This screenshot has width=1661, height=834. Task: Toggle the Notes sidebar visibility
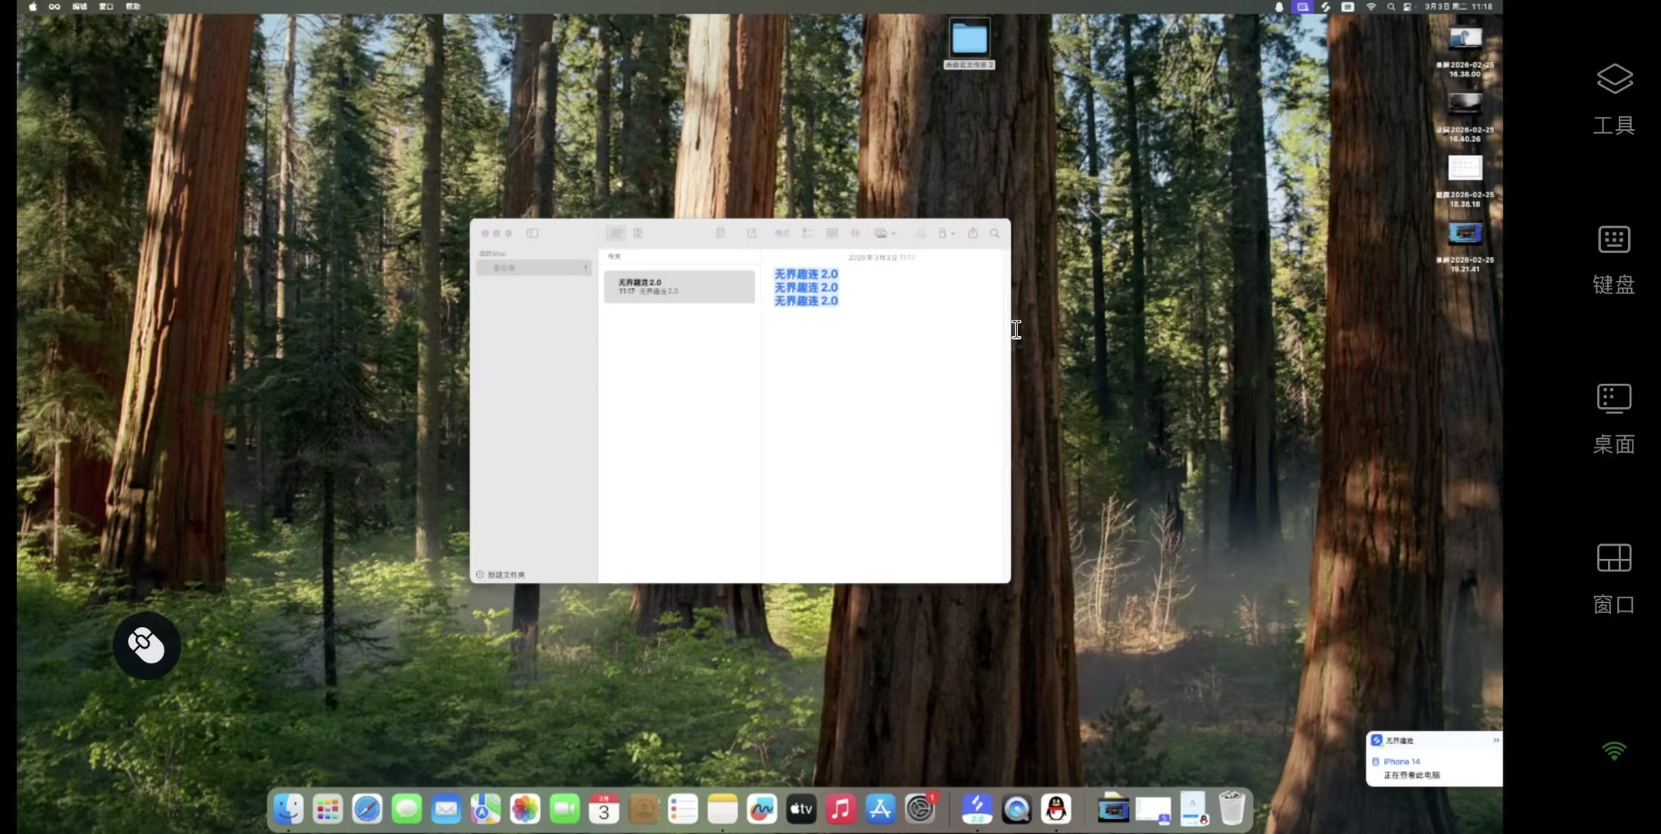coord(533,233)
